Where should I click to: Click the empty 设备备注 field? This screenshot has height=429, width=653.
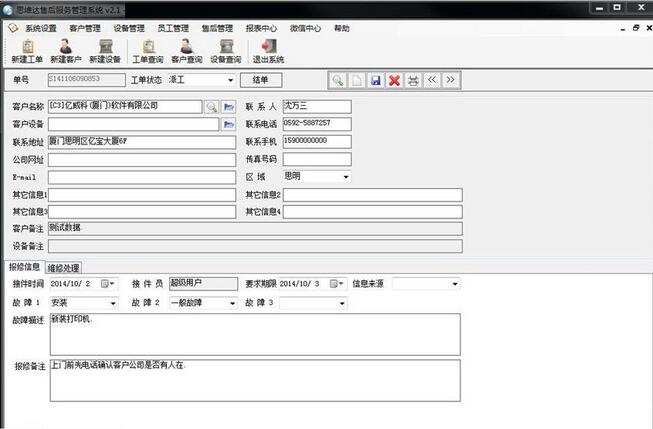click(255, 246)
